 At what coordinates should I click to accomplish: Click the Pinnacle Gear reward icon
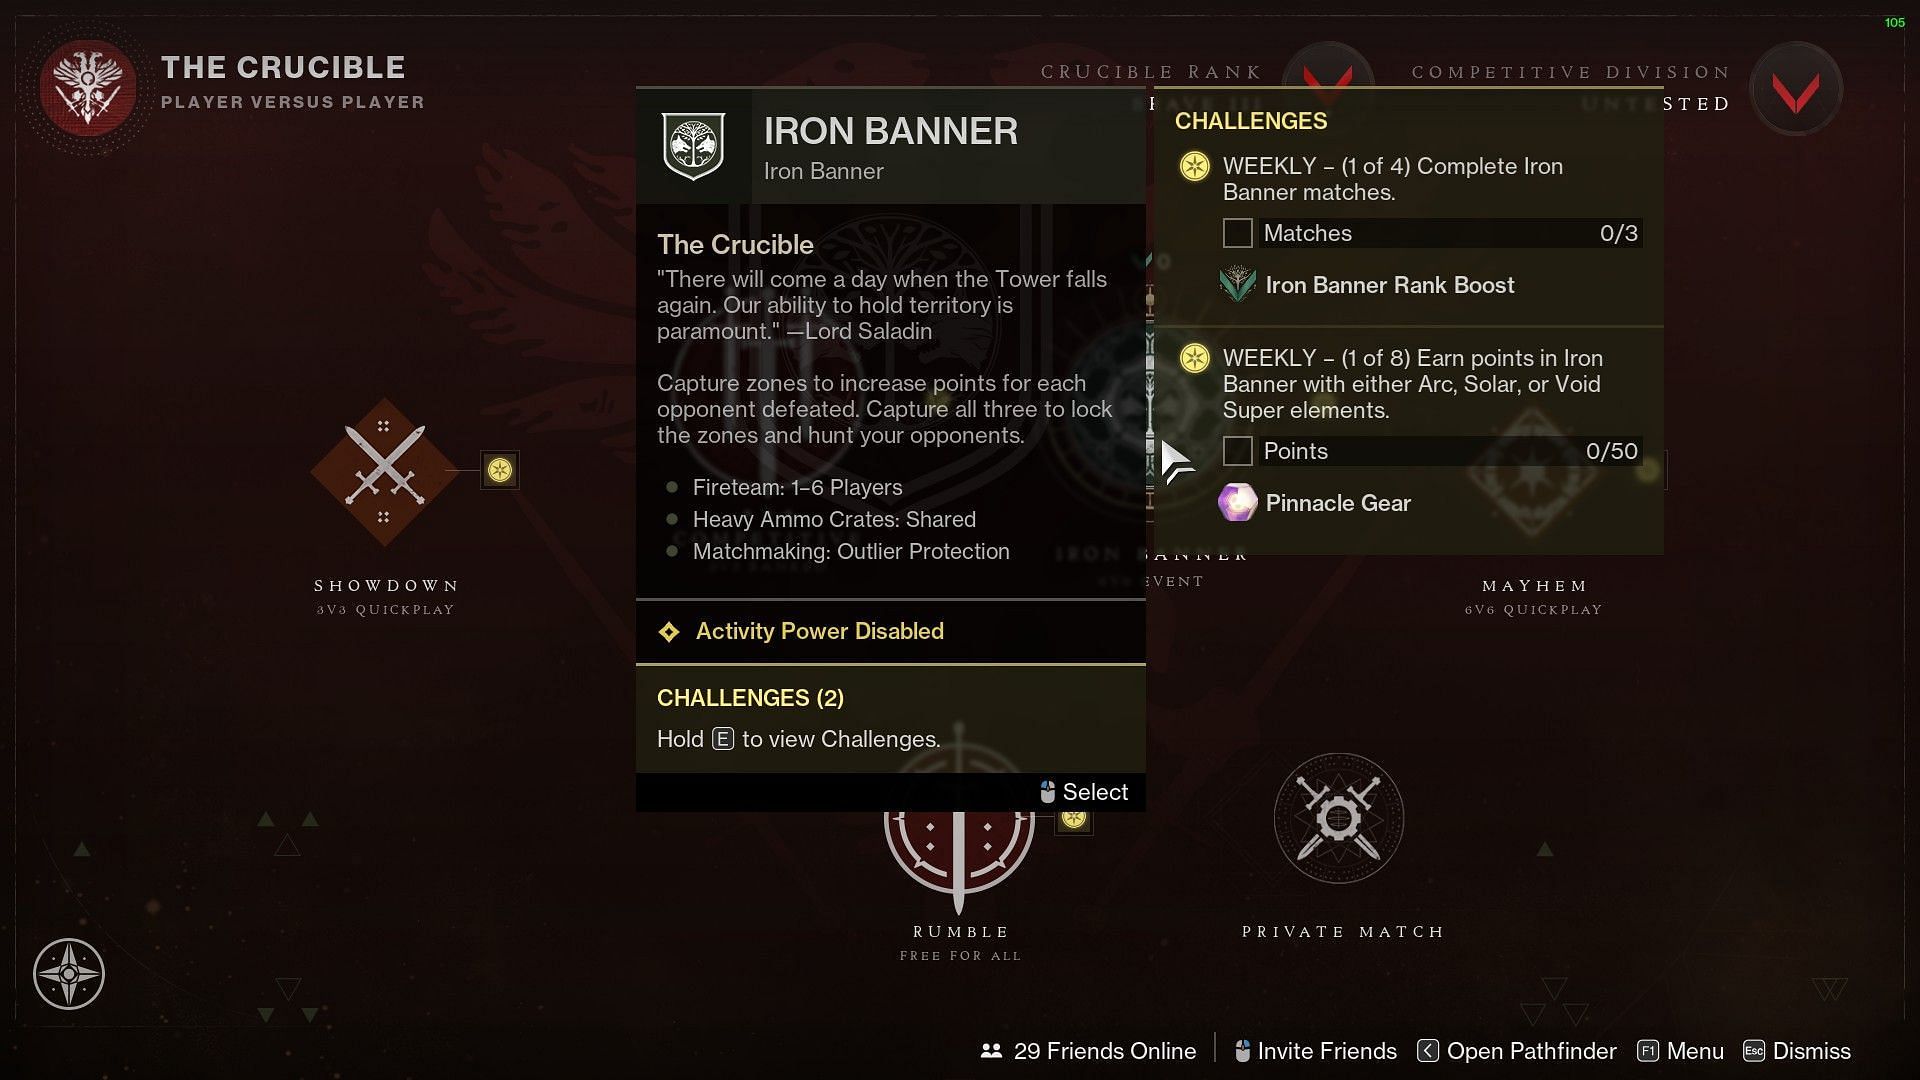point(1238,502)
